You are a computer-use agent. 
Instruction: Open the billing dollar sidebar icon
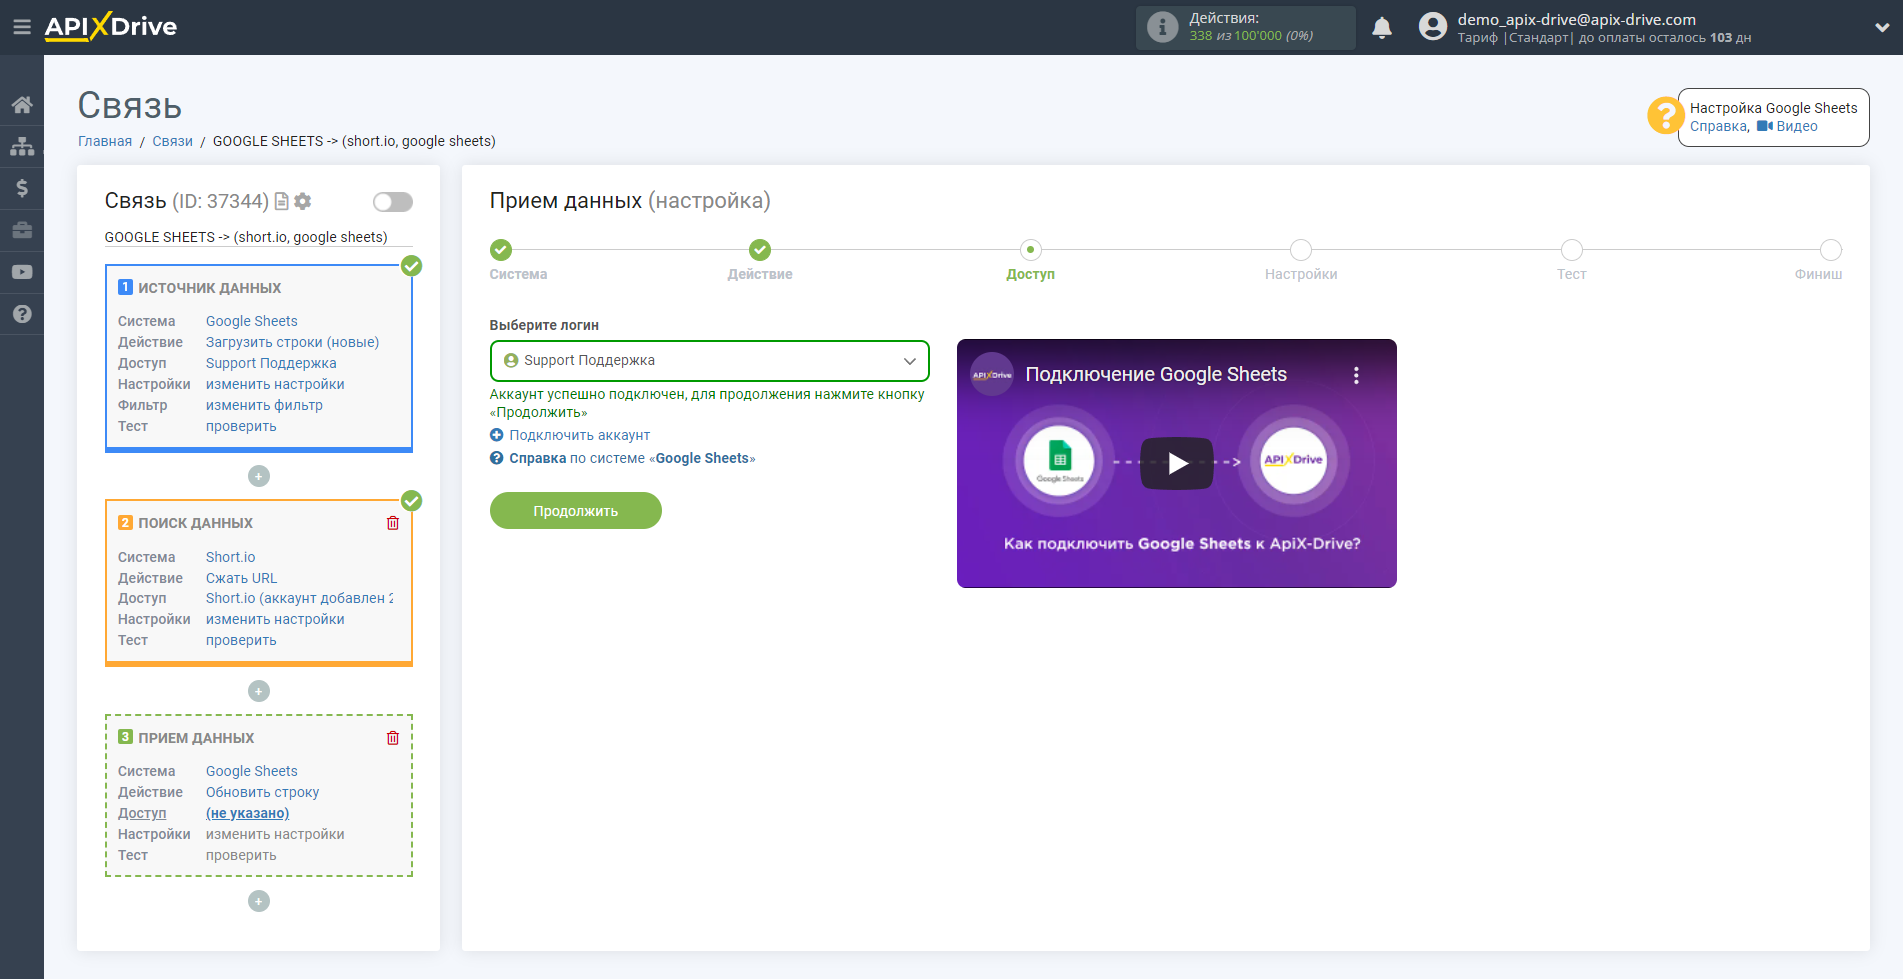coord(22,188)
